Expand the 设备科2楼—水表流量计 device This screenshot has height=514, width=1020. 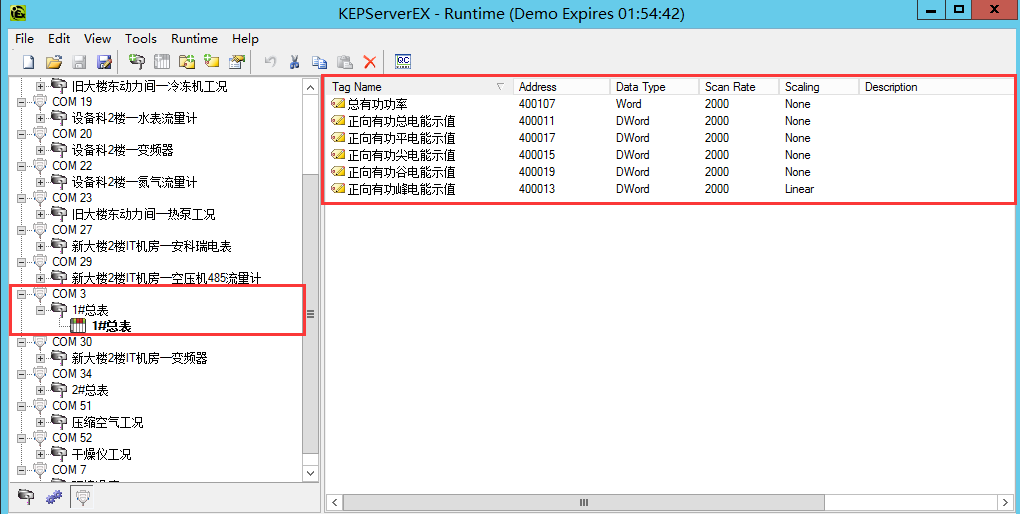pyautogui.click(x=40, y=118)
